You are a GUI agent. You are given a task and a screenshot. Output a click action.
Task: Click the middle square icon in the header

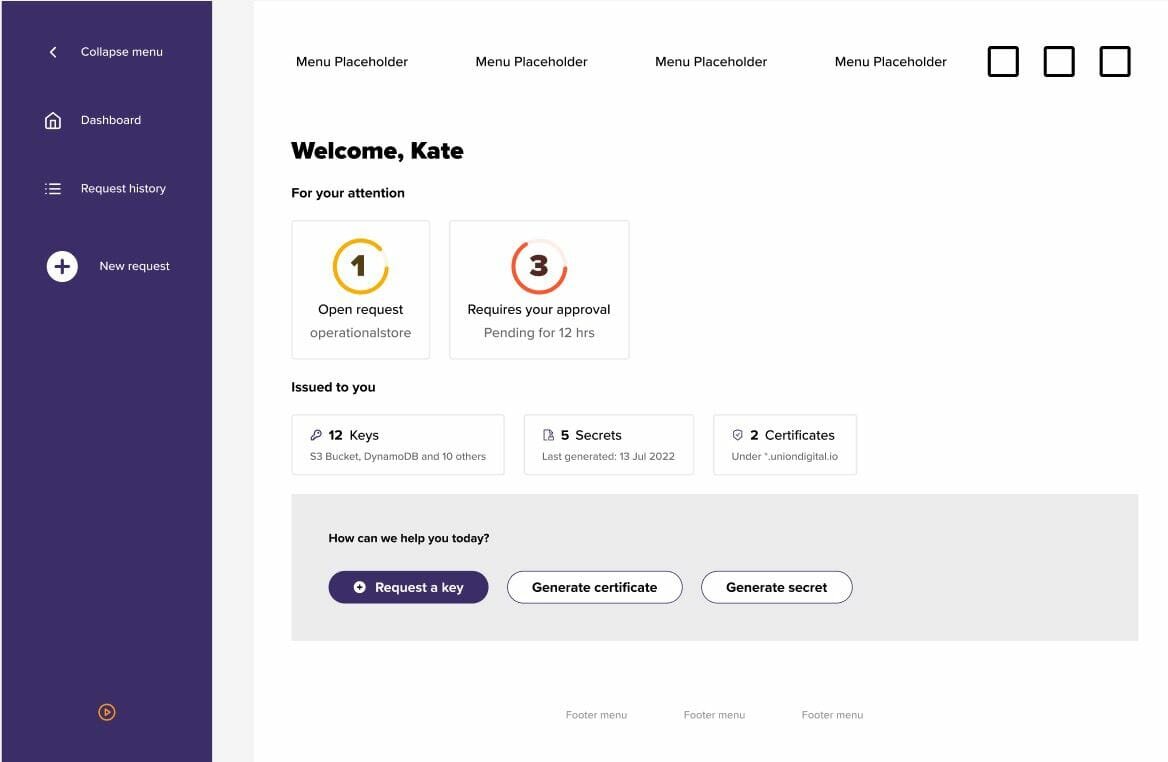point(1058,61)
